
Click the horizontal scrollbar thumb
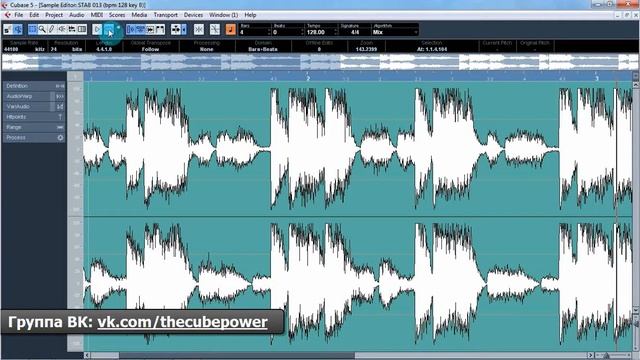[x=237, y=356]
